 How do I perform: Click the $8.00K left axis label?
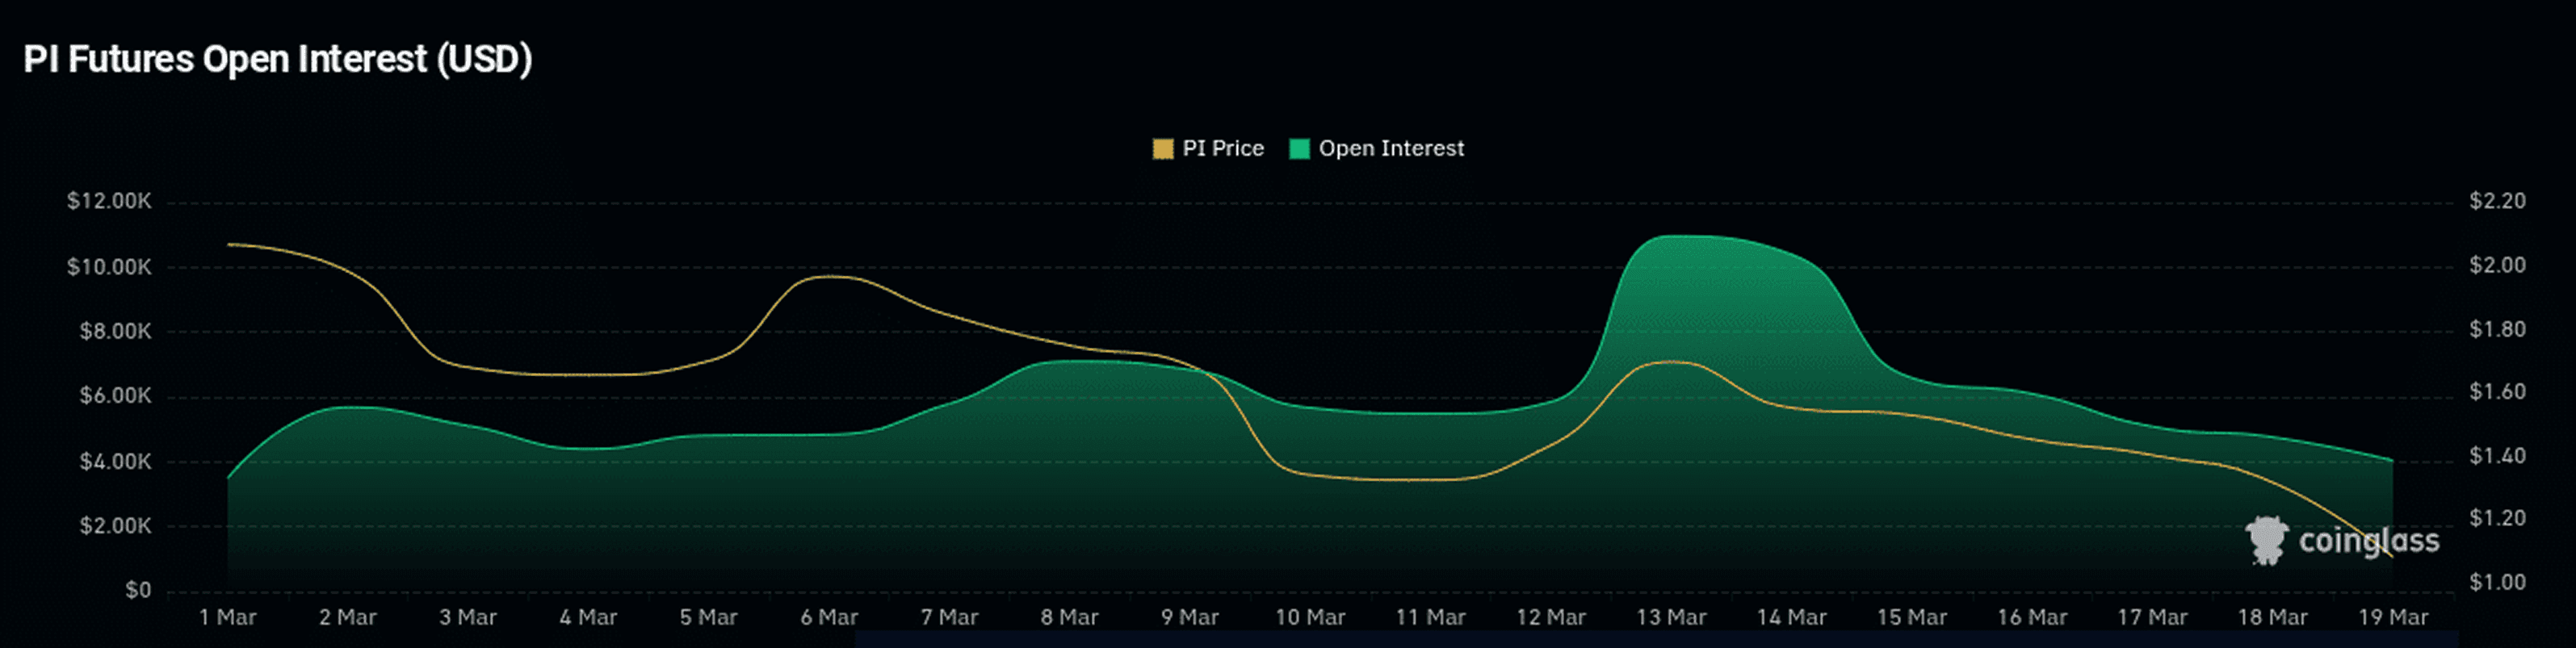coord(115,332)
